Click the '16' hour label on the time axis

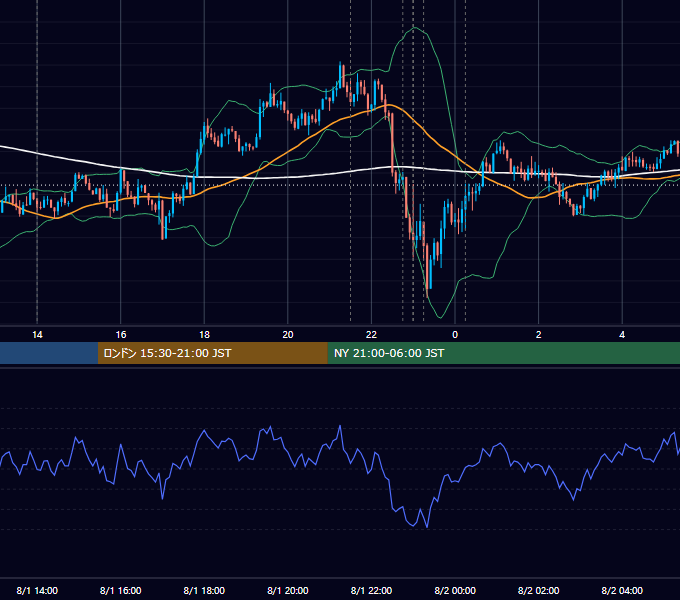(121, 335)
